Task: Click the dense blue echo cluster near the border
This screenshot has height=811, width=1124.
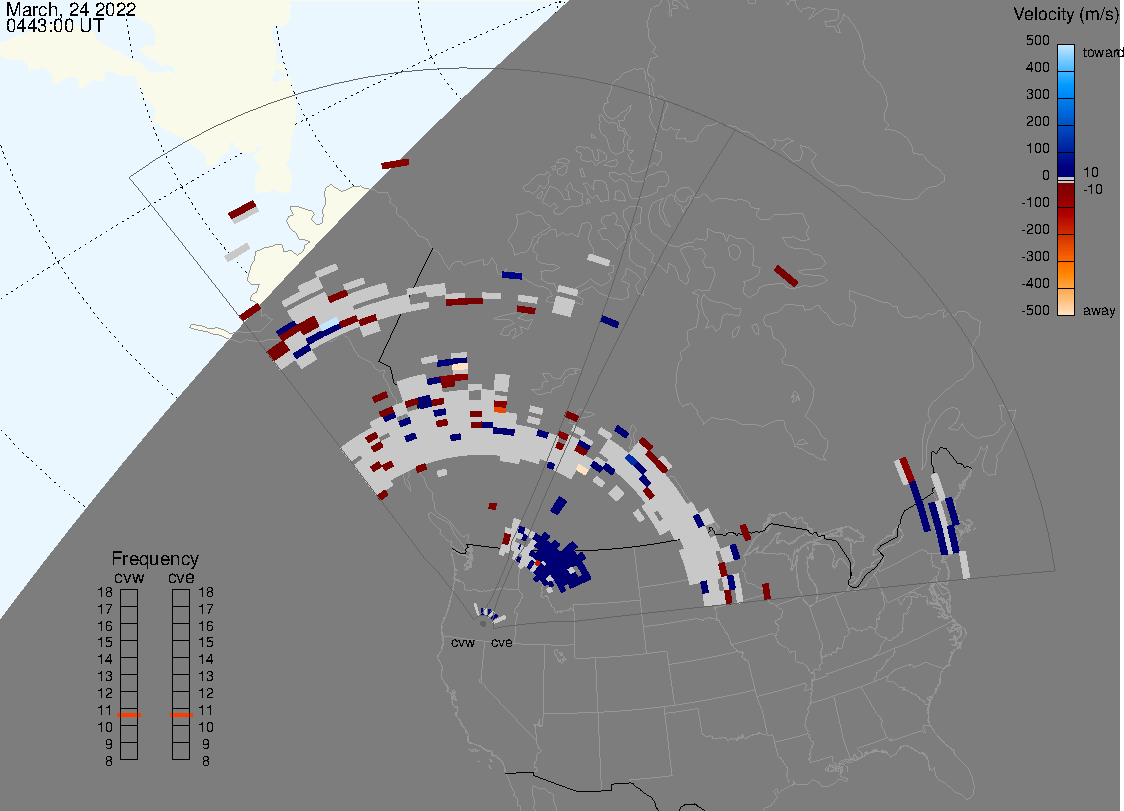Action: tap(560, 562)
